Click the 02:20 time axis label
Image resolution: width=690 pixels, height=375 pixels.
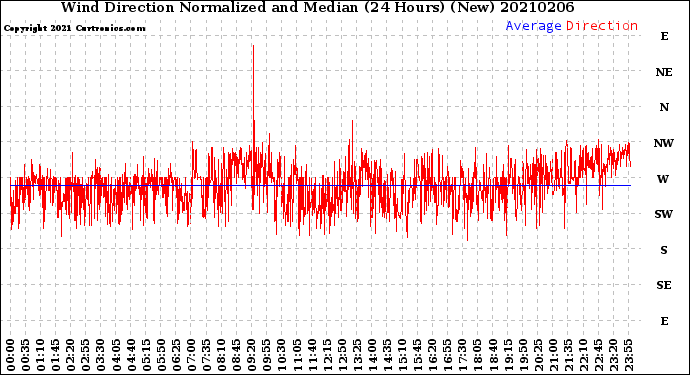[71, 355]
